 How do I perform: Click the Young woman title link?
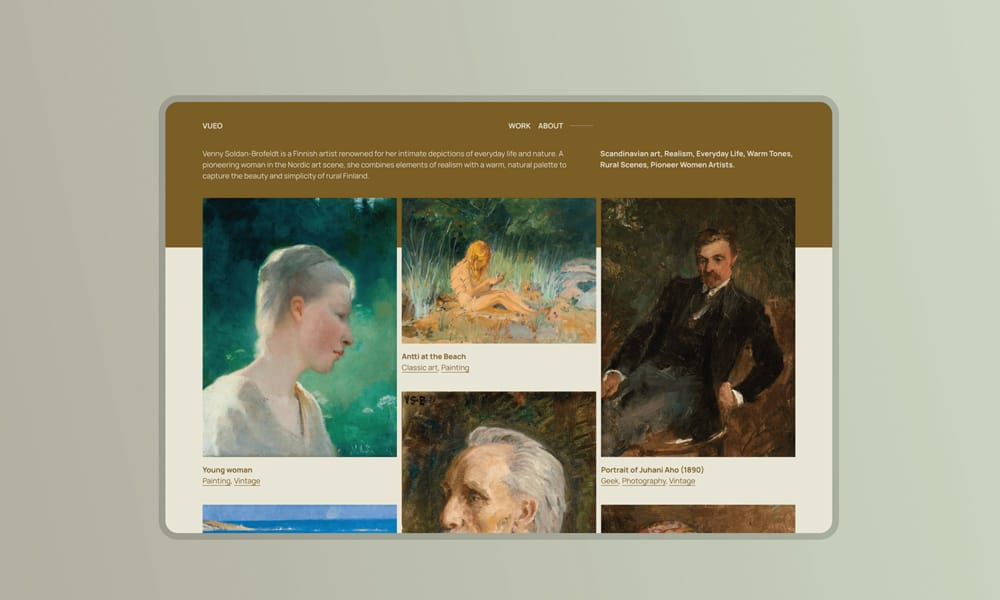227,470
